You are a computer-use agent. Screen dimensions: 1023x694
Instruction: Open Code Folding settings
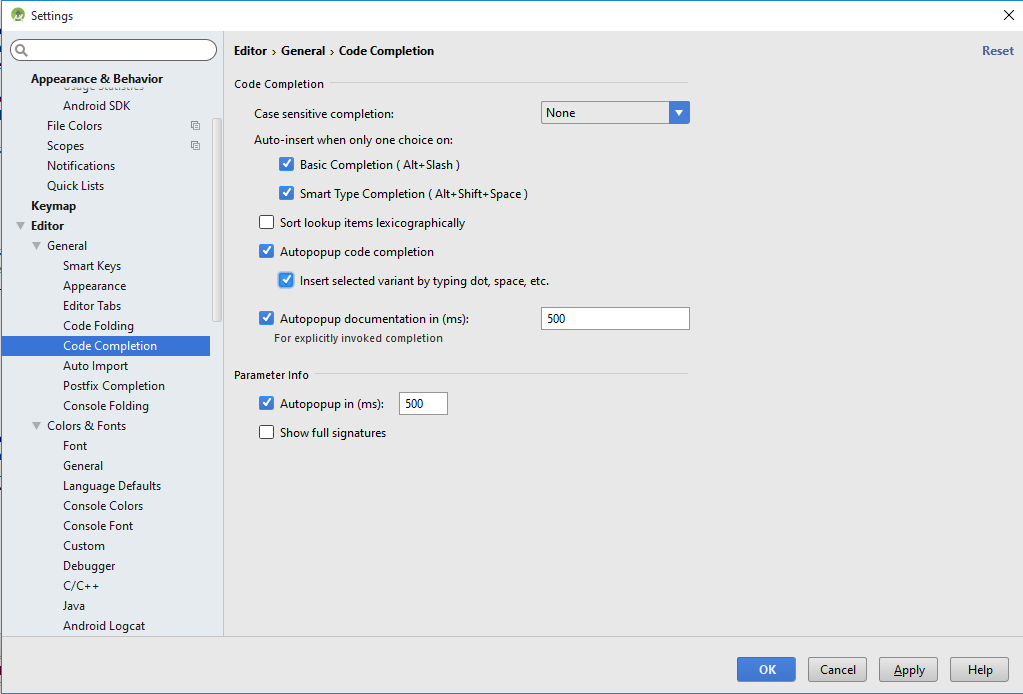99,326
